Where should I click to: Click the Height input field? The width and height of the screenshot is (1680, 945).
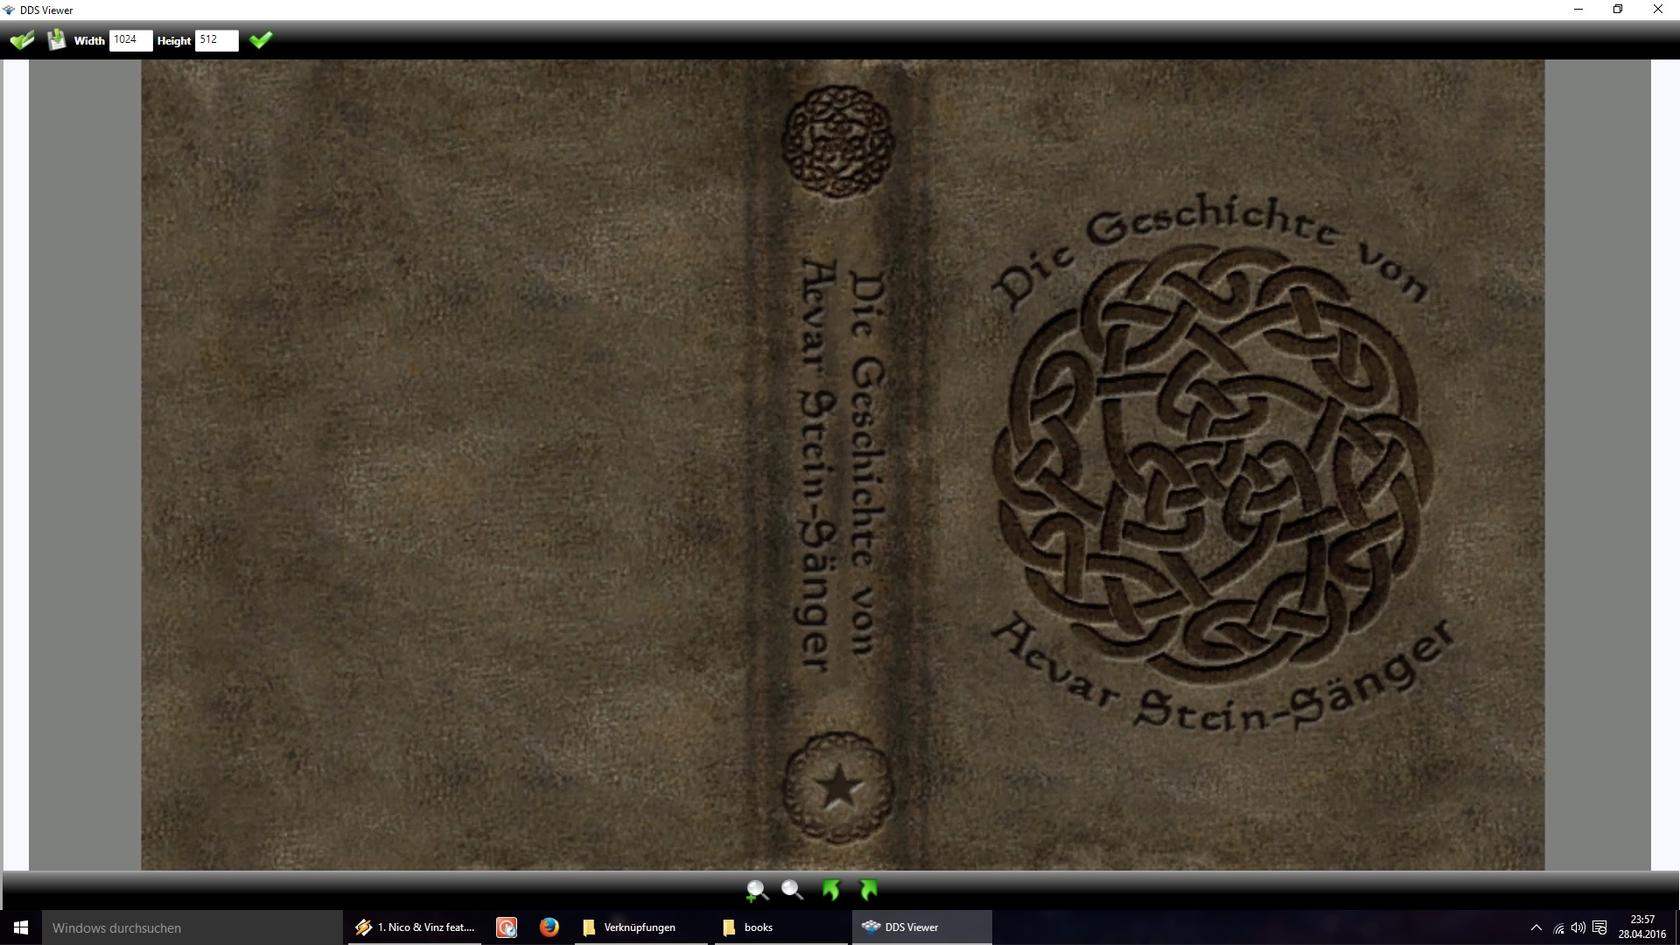(216, 40)
